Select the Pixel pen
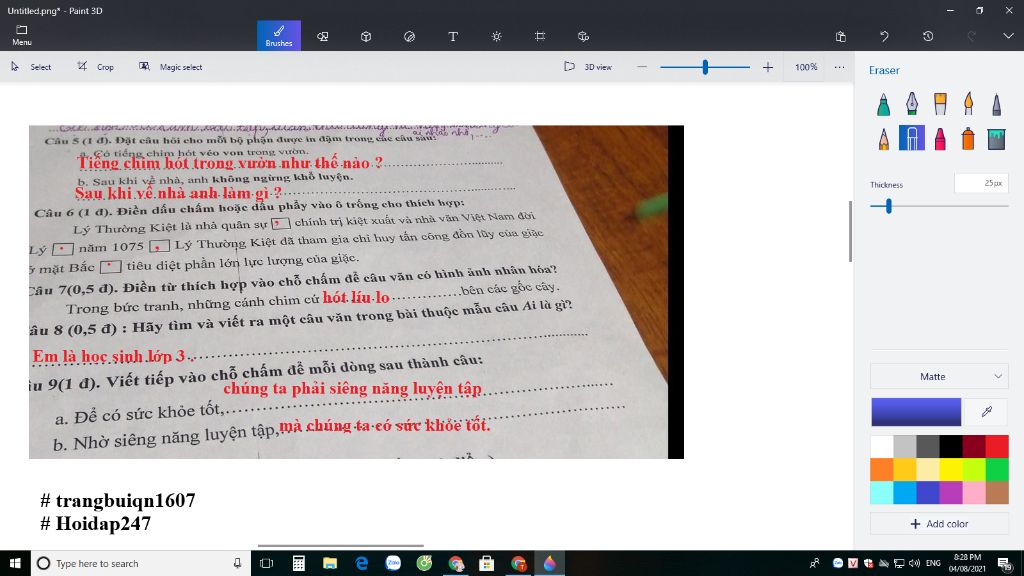 click(997, 104)
